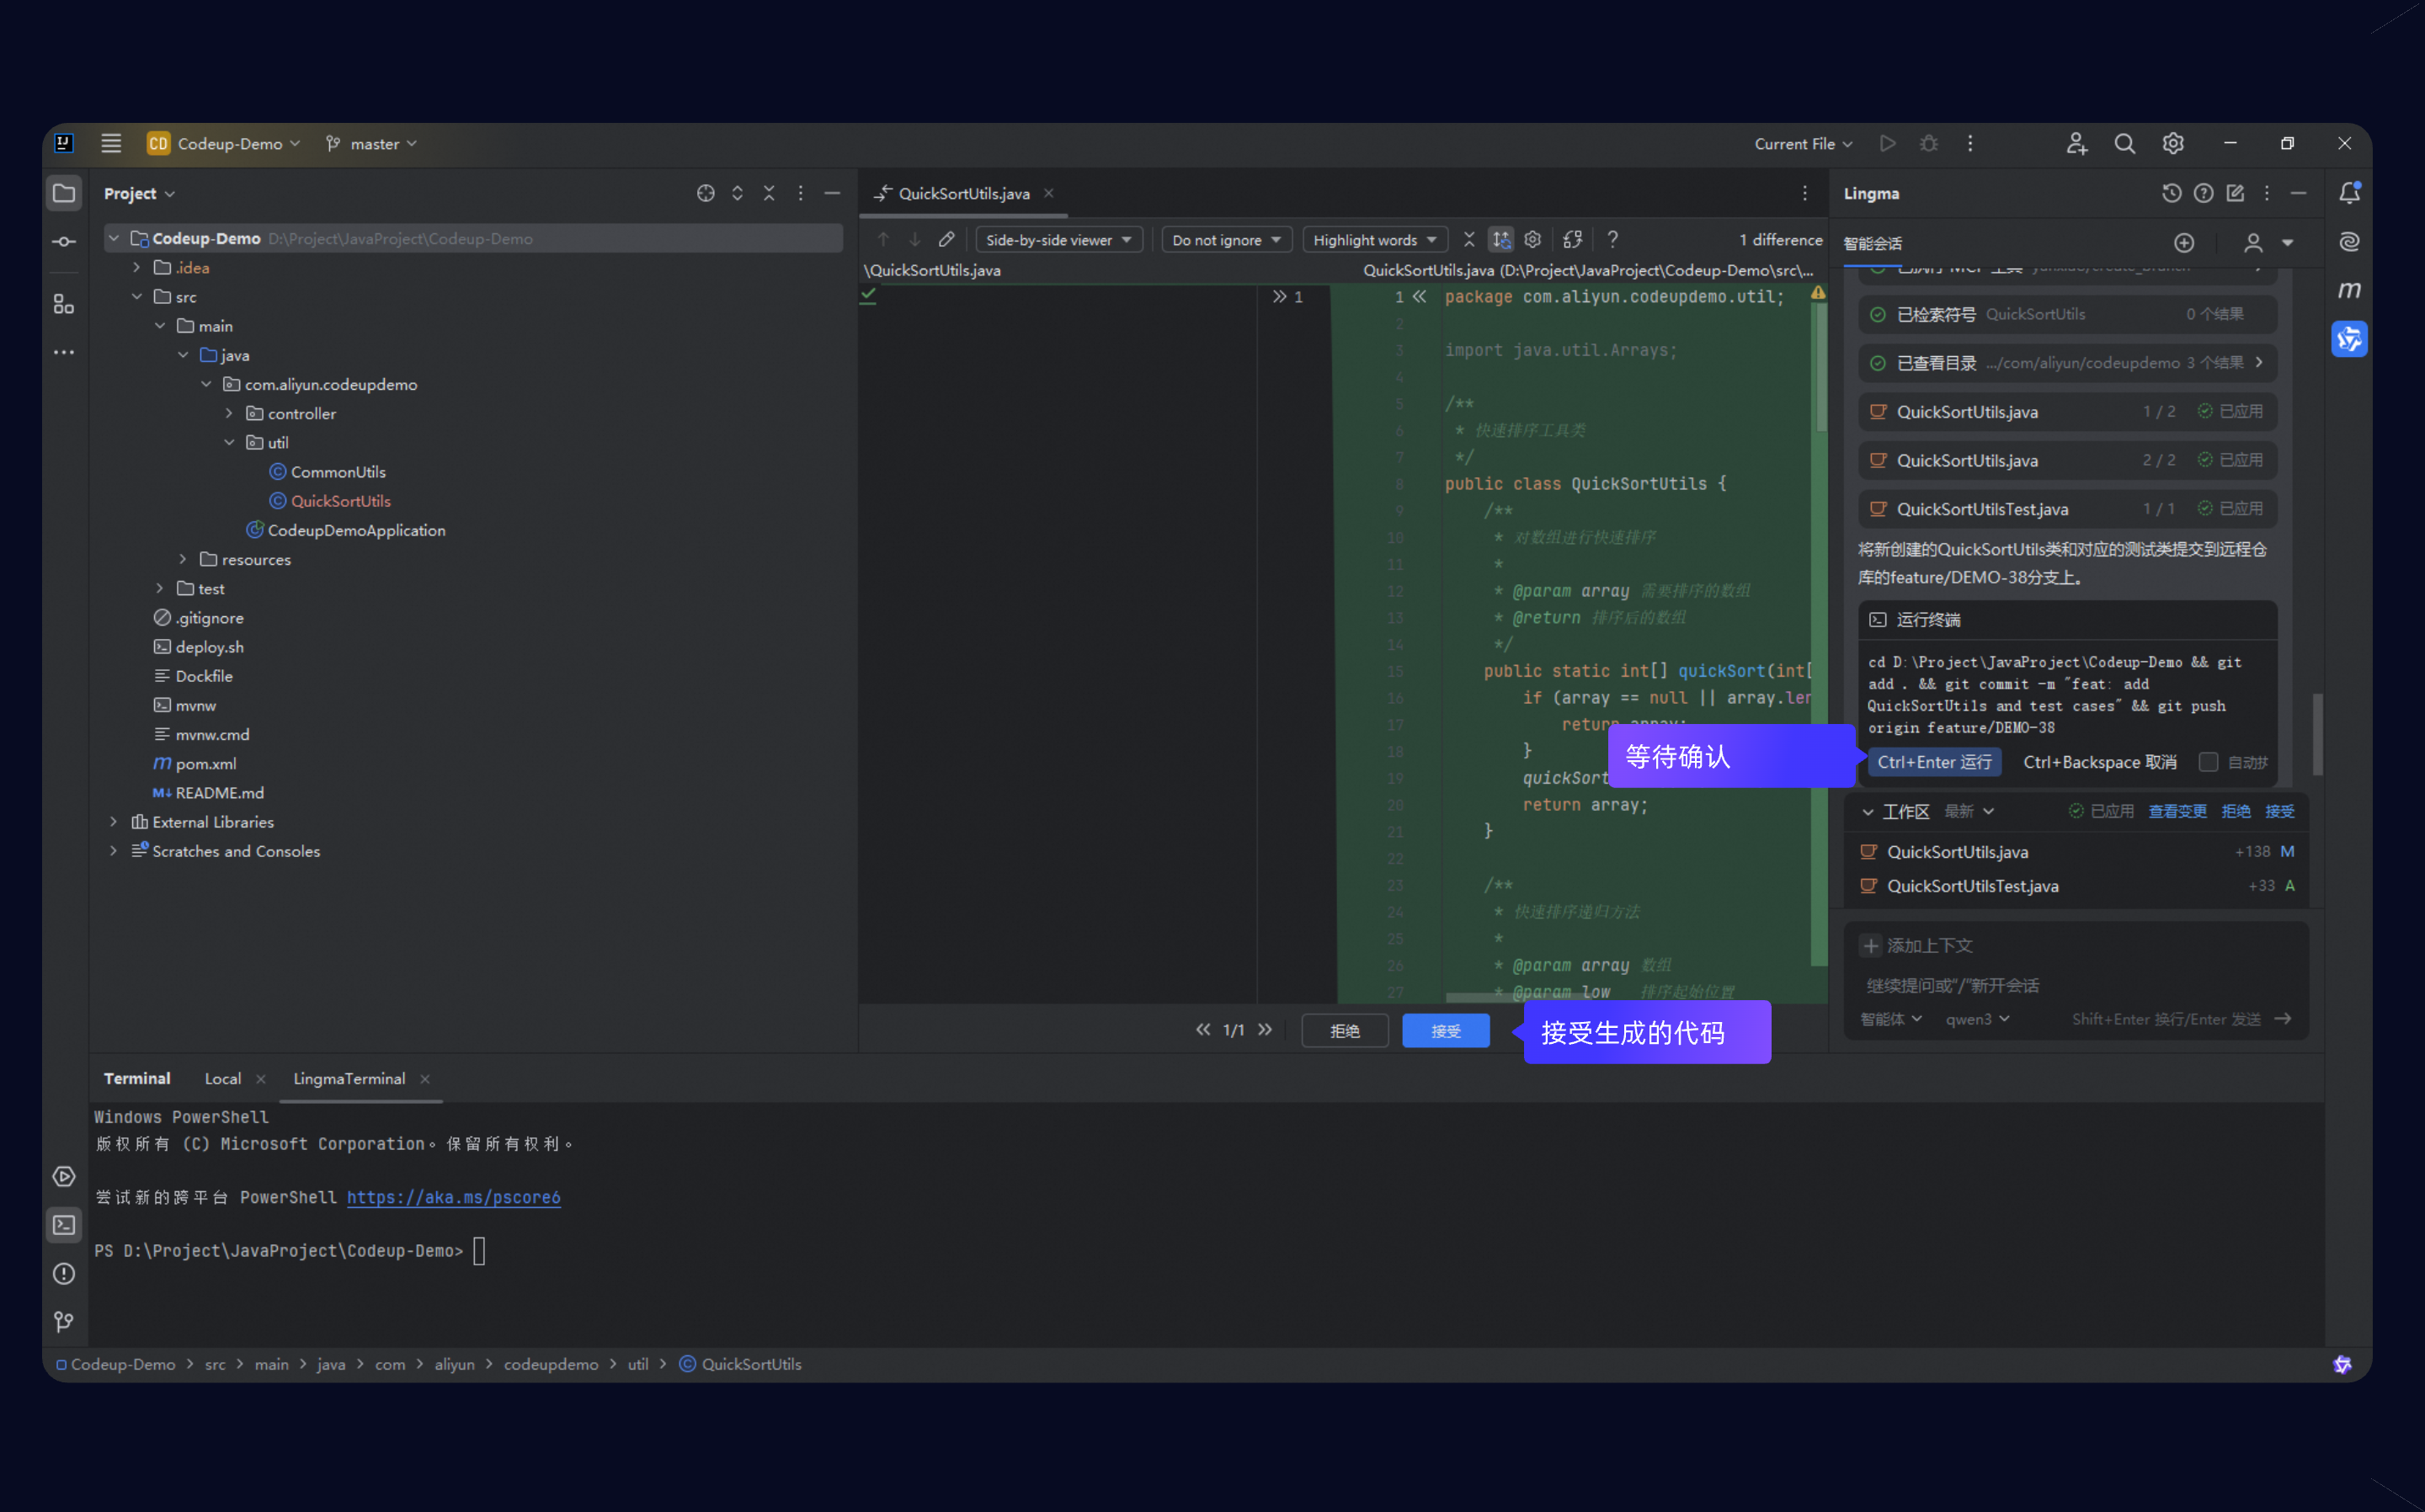Open the aka.ms/pscore6 link in terminal

click(453, 1197)
